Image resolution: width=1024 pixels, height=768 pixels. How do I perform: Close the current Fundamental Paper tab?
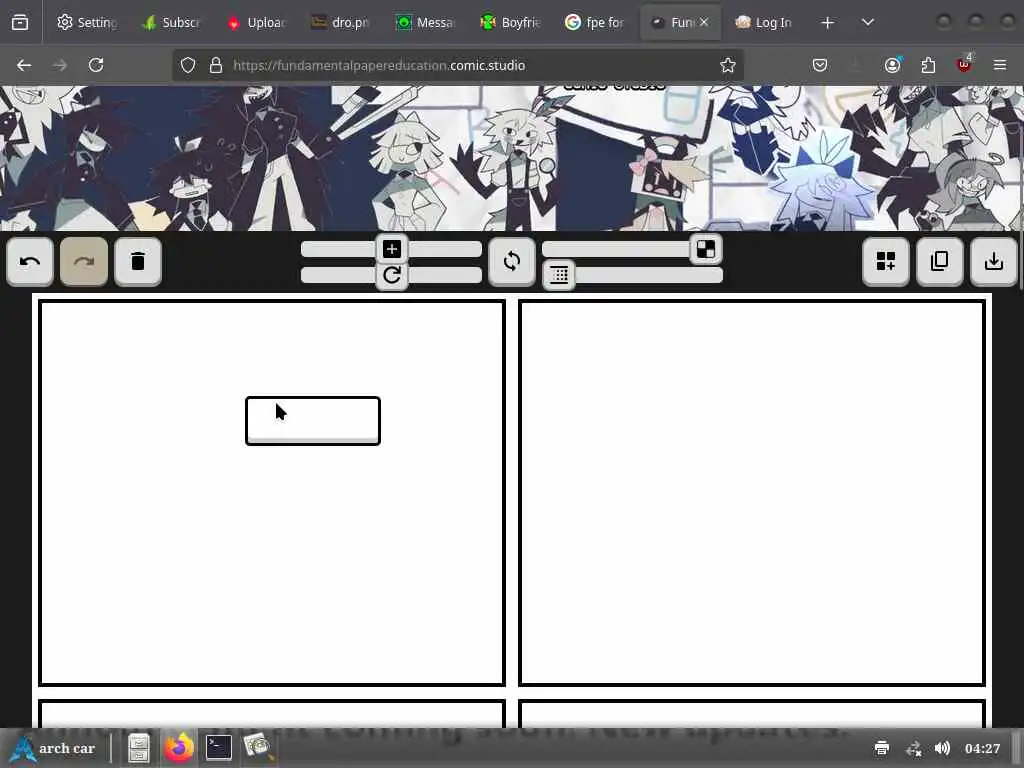click(704, 22)
